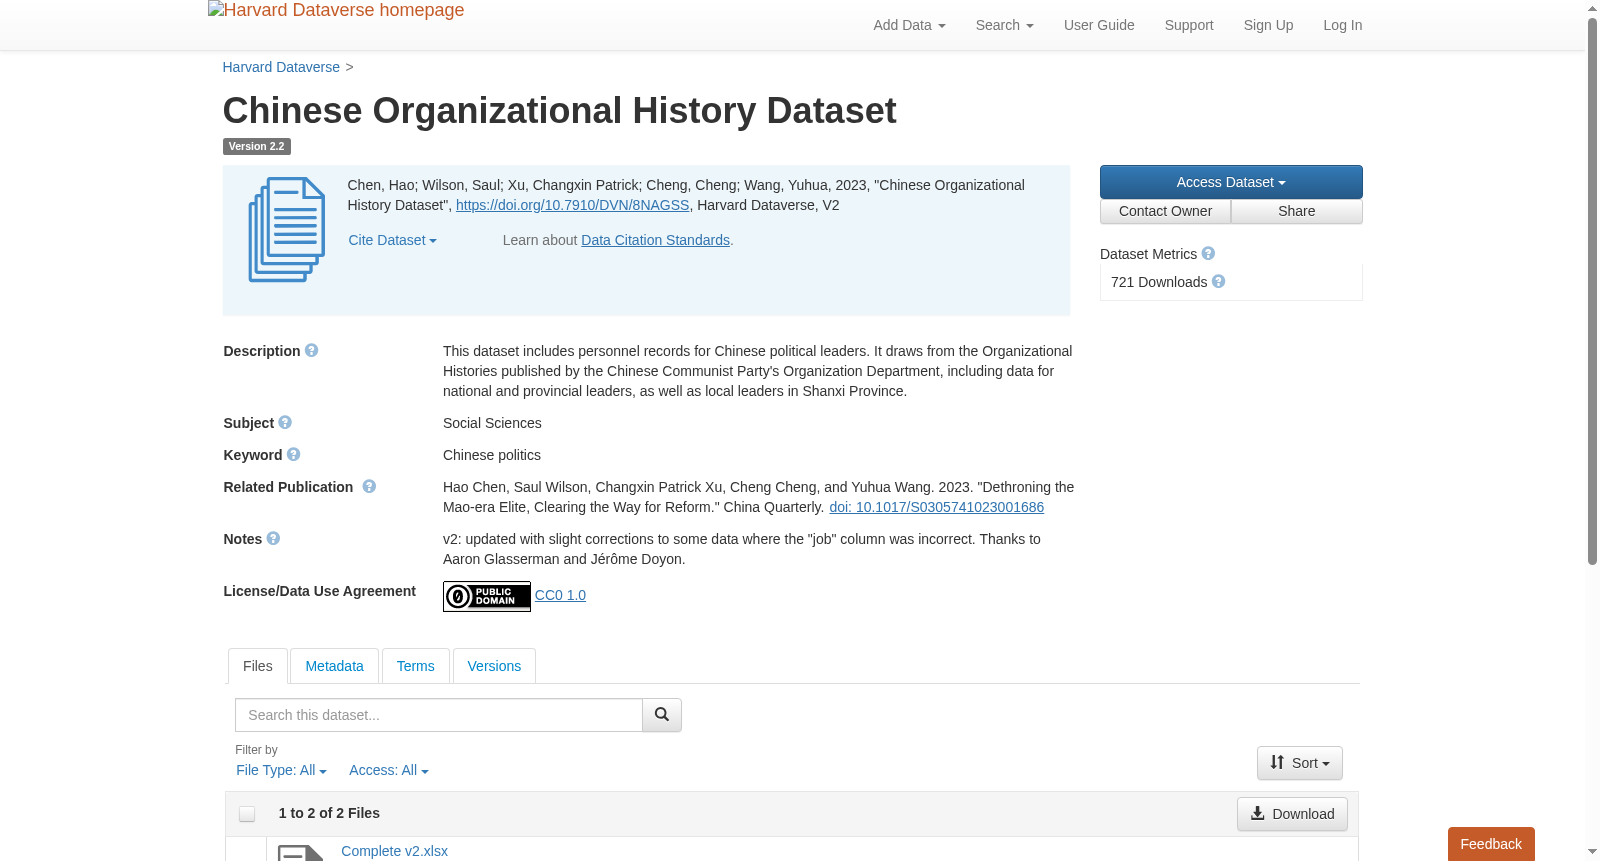Click the page vertical scrollbar
Image resolution: width=1600 pixels, height=861 pixels.
click(1592, 290)
